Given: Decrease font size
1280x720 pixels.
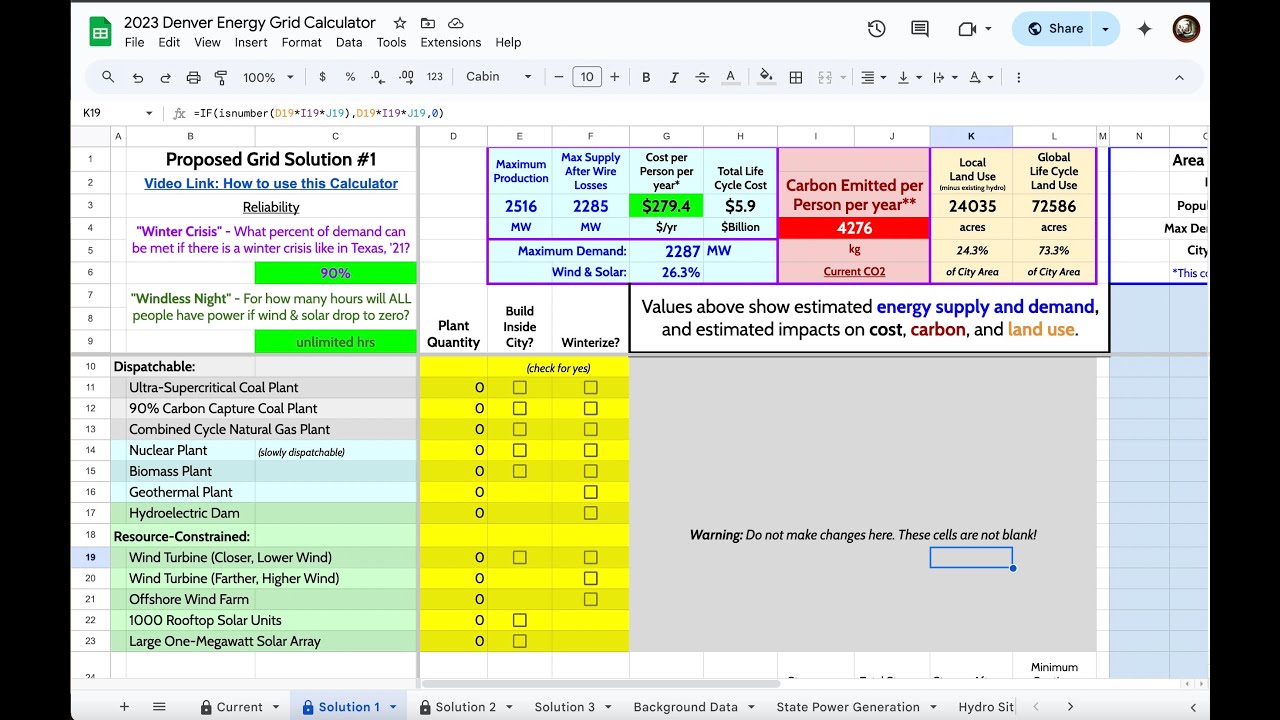Looking at the screenshot, I should 559,77.
